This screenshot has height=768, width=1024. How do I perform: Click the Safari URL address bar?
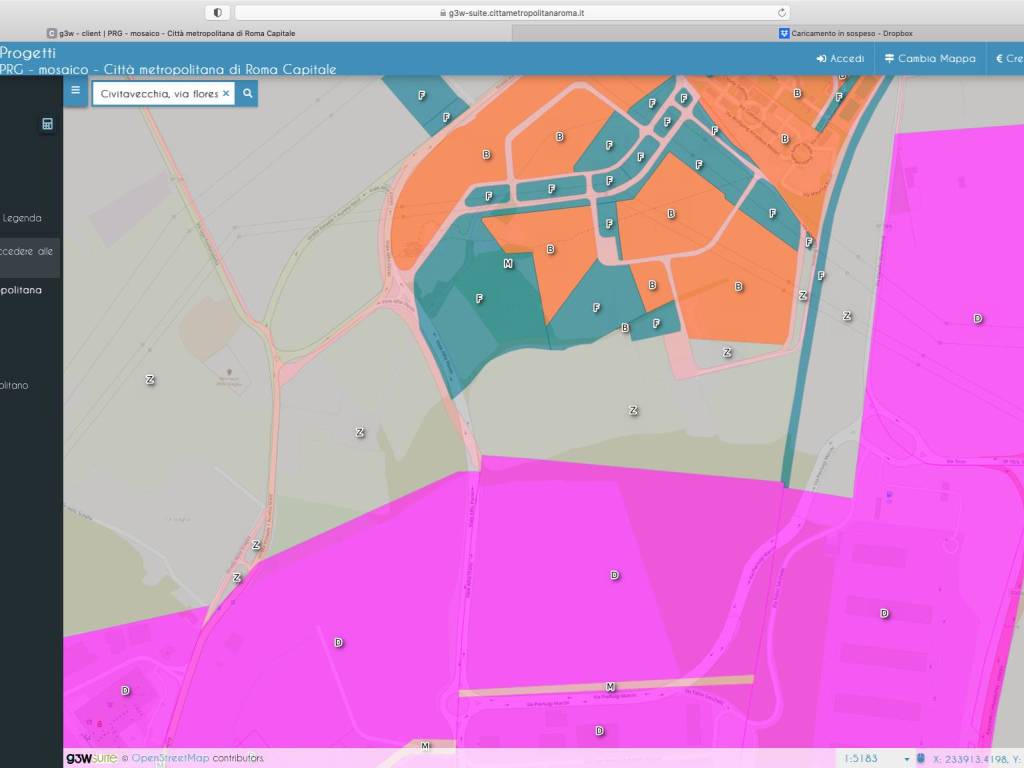[x=510, y=13]
